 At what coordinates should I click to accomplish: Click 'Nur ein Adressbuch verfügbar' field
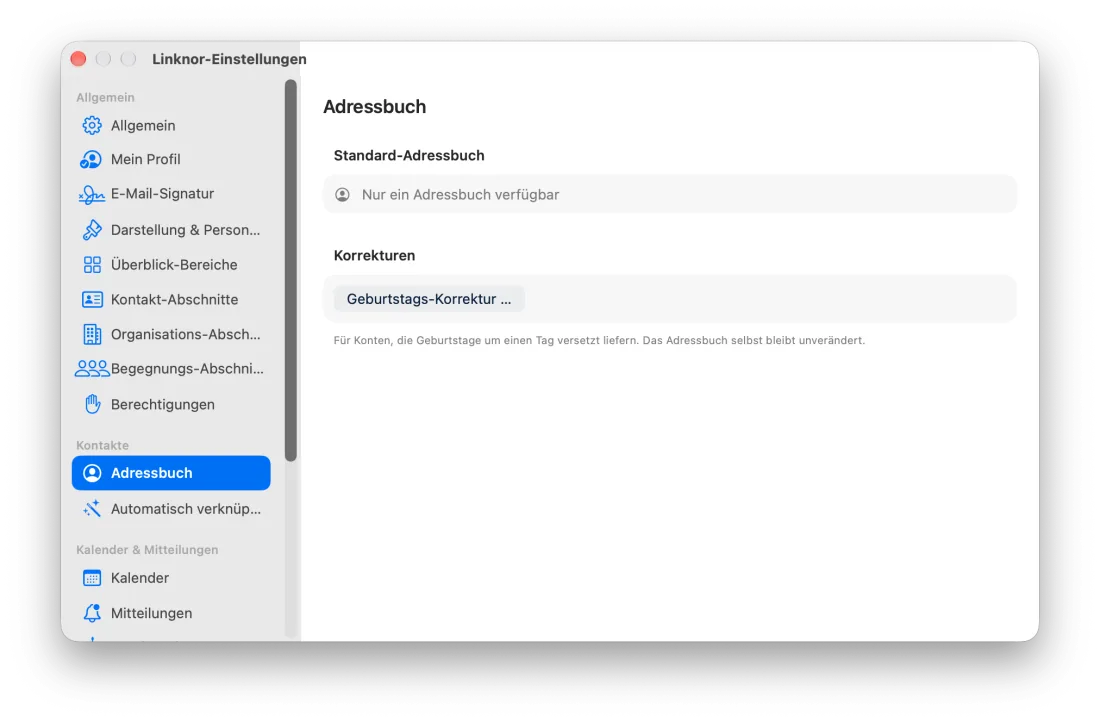coord(670,194)
